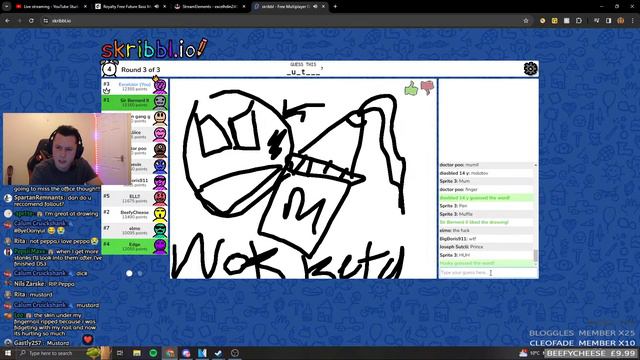Click the purple Edge avatar
This screenshot has height=360, width=640.
(160, 246)
